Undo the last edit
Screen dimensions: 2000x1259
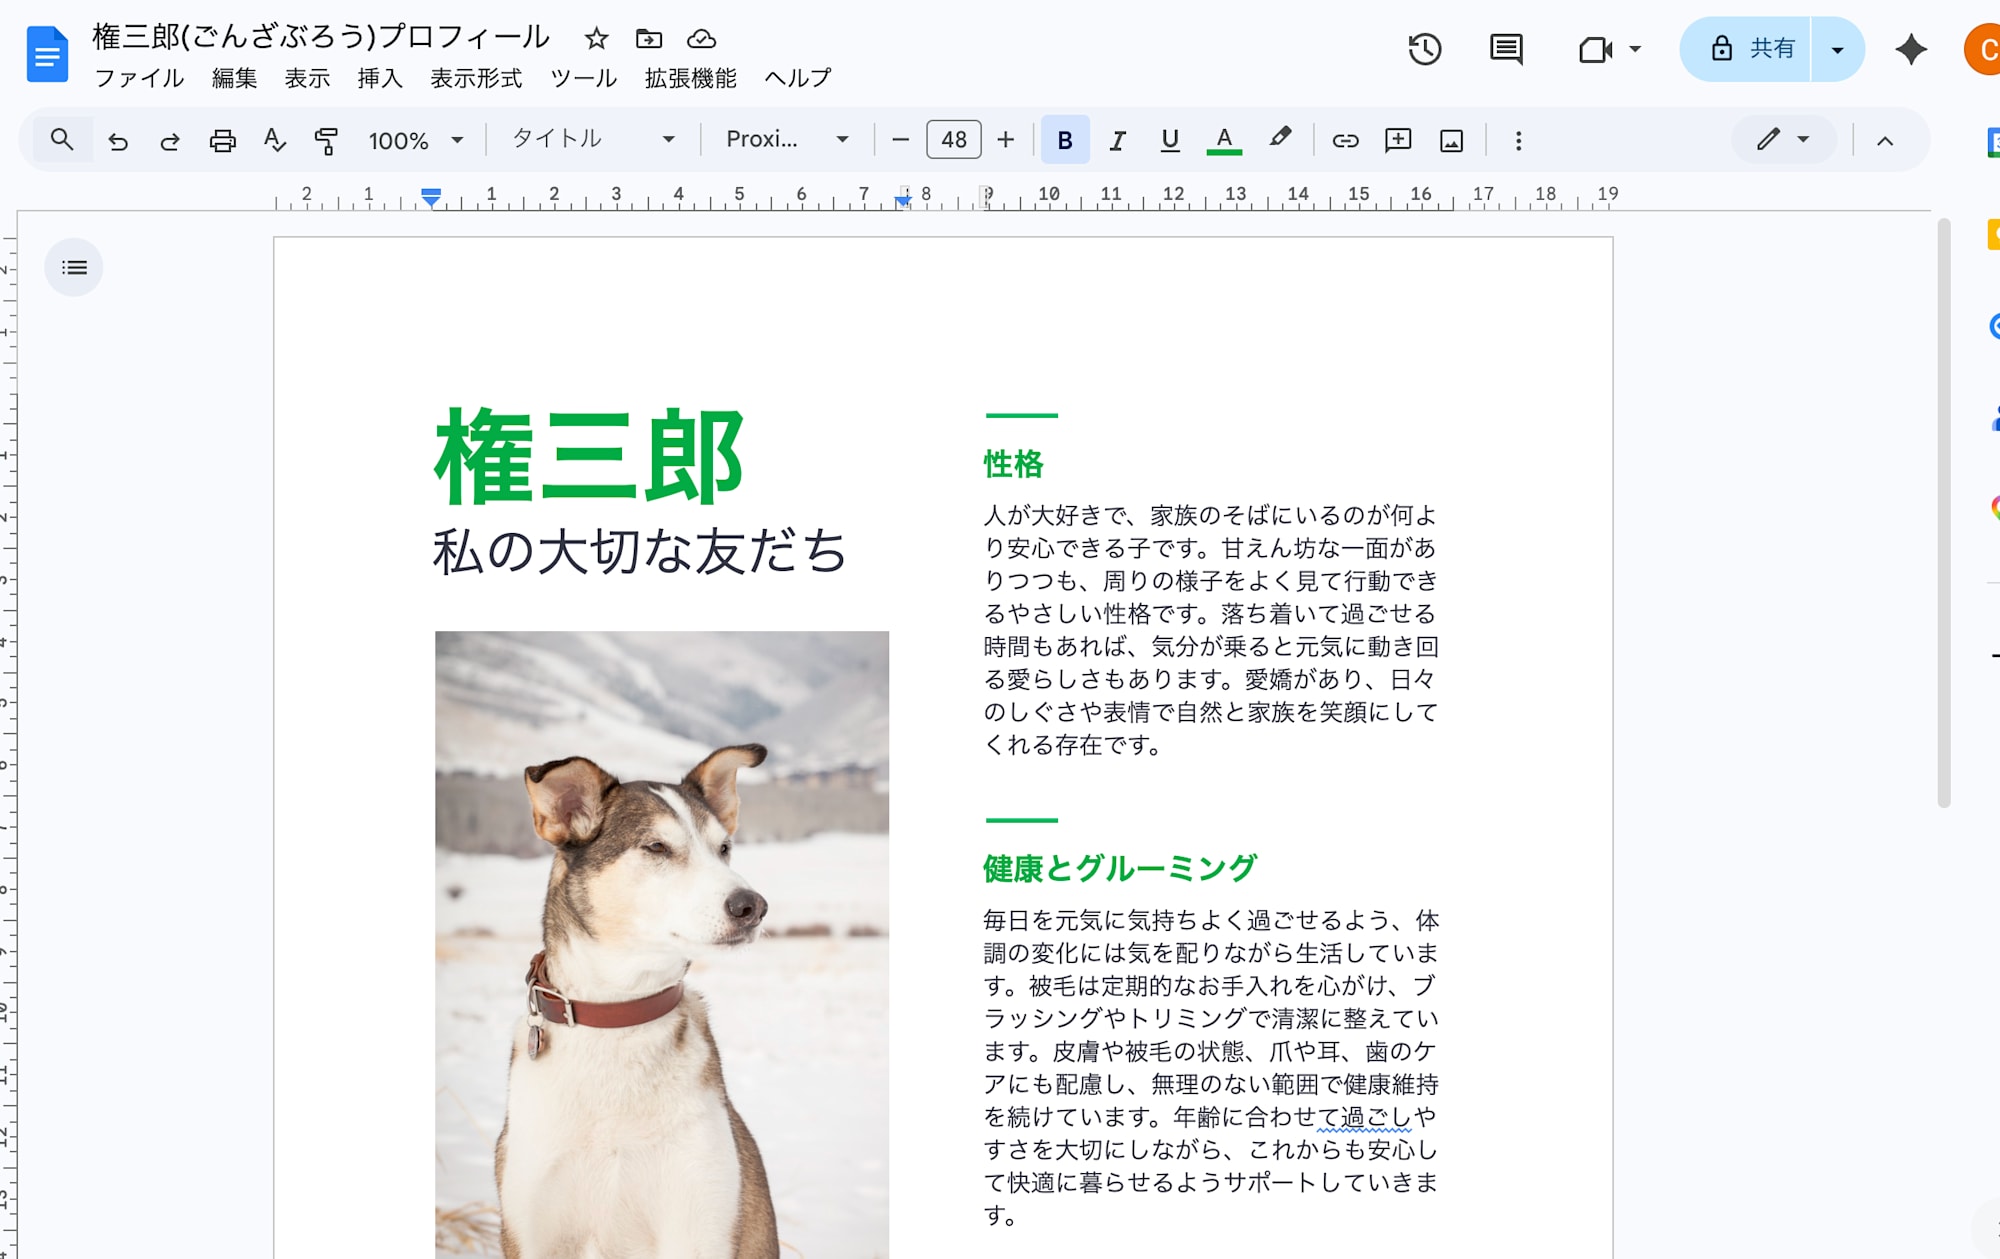tap(119, 140)
